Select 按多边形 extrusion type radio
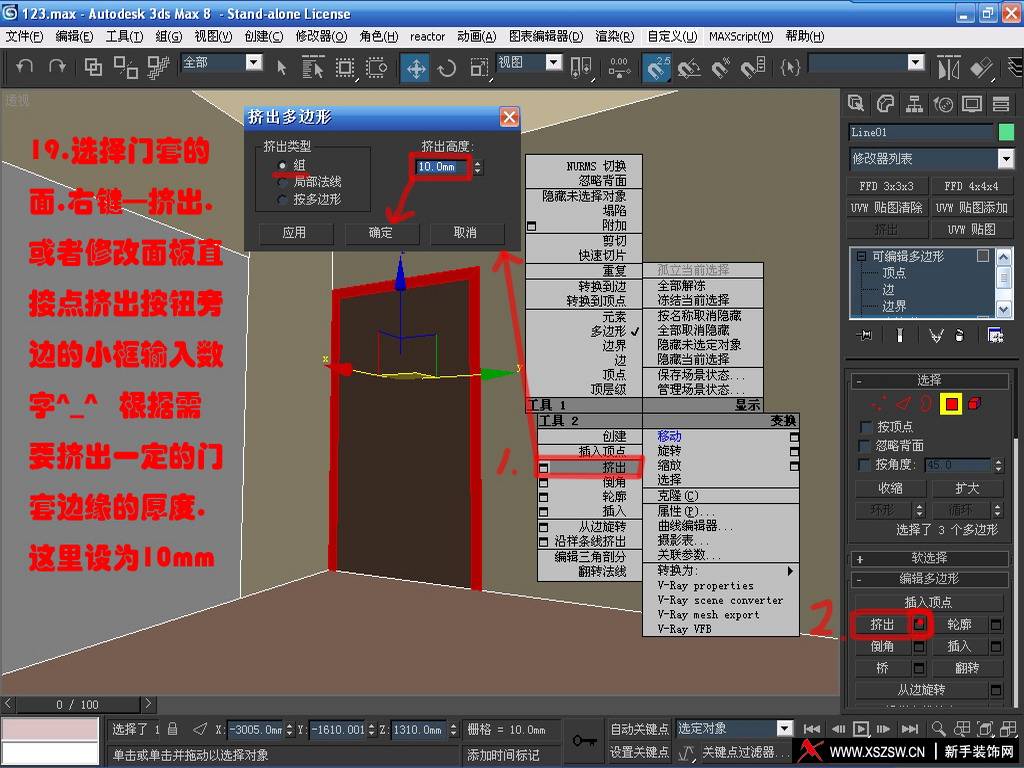Viewport: 1024px width, 768px height. tap(282, 199)
